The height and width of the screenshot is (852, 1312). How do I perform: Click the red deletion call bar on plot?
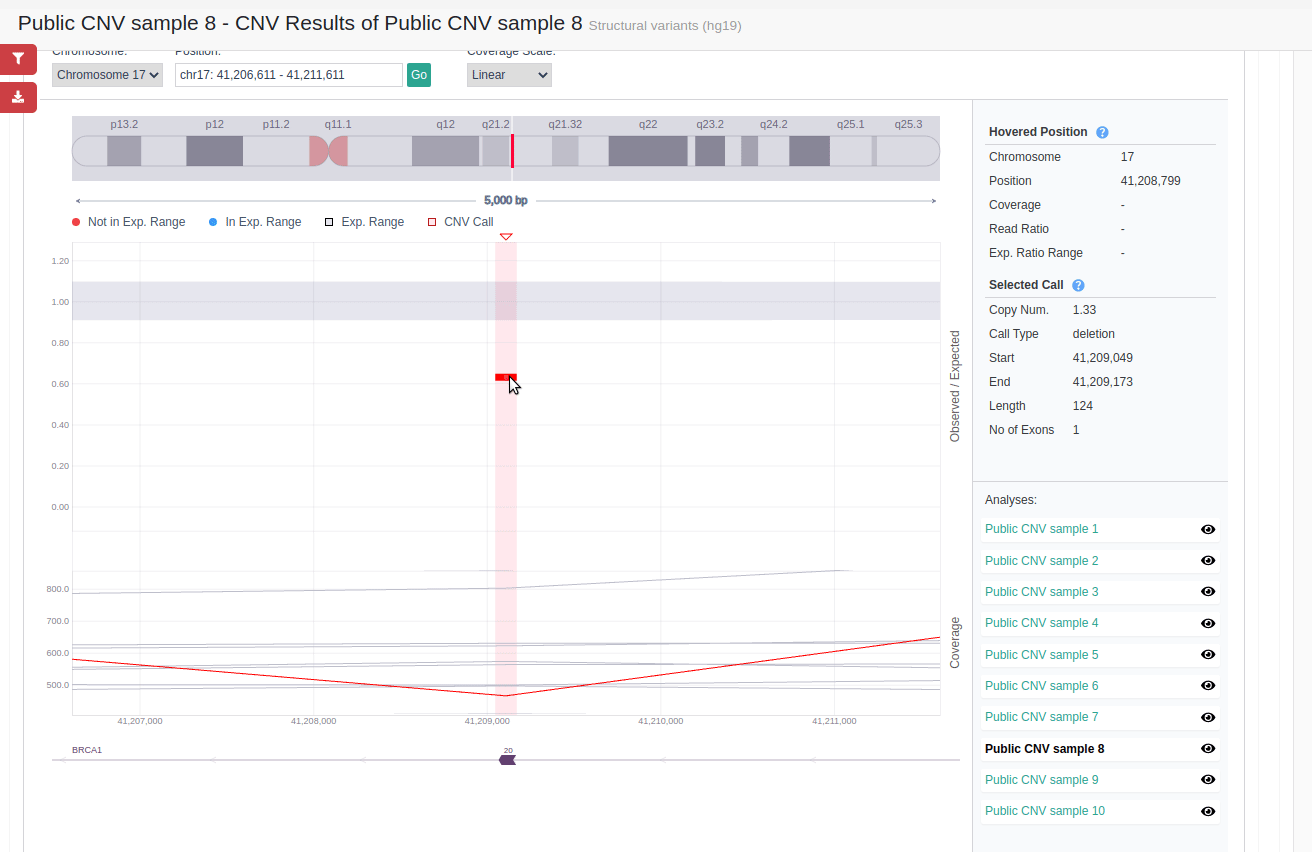point(503,377)
